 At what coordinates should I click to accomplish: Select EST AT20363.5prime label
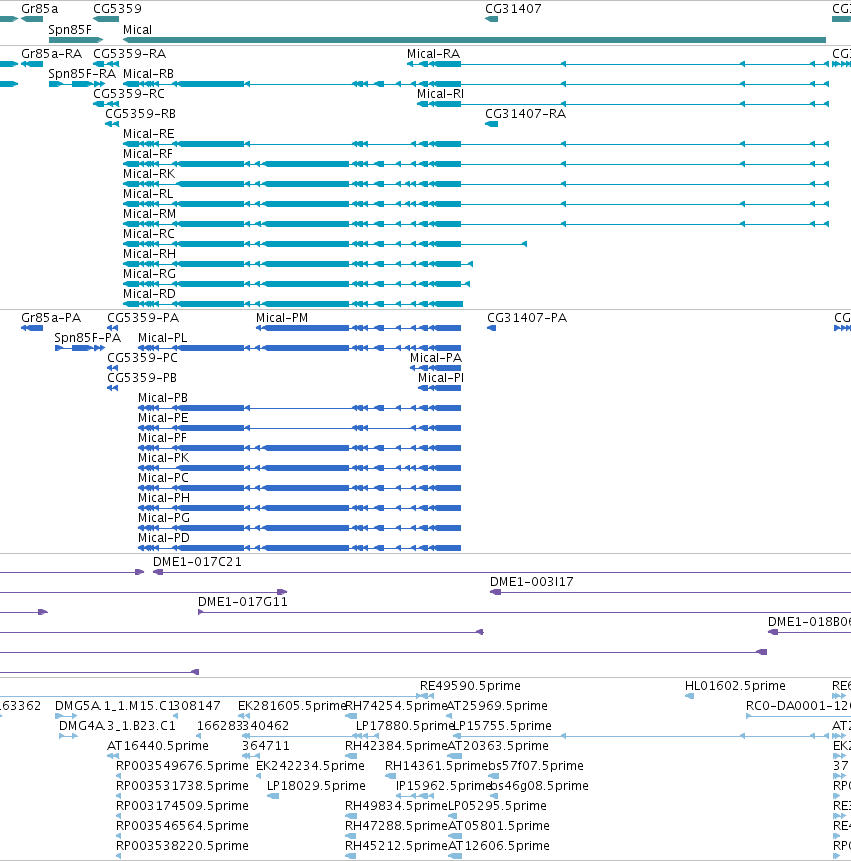(x=498, y=746)
